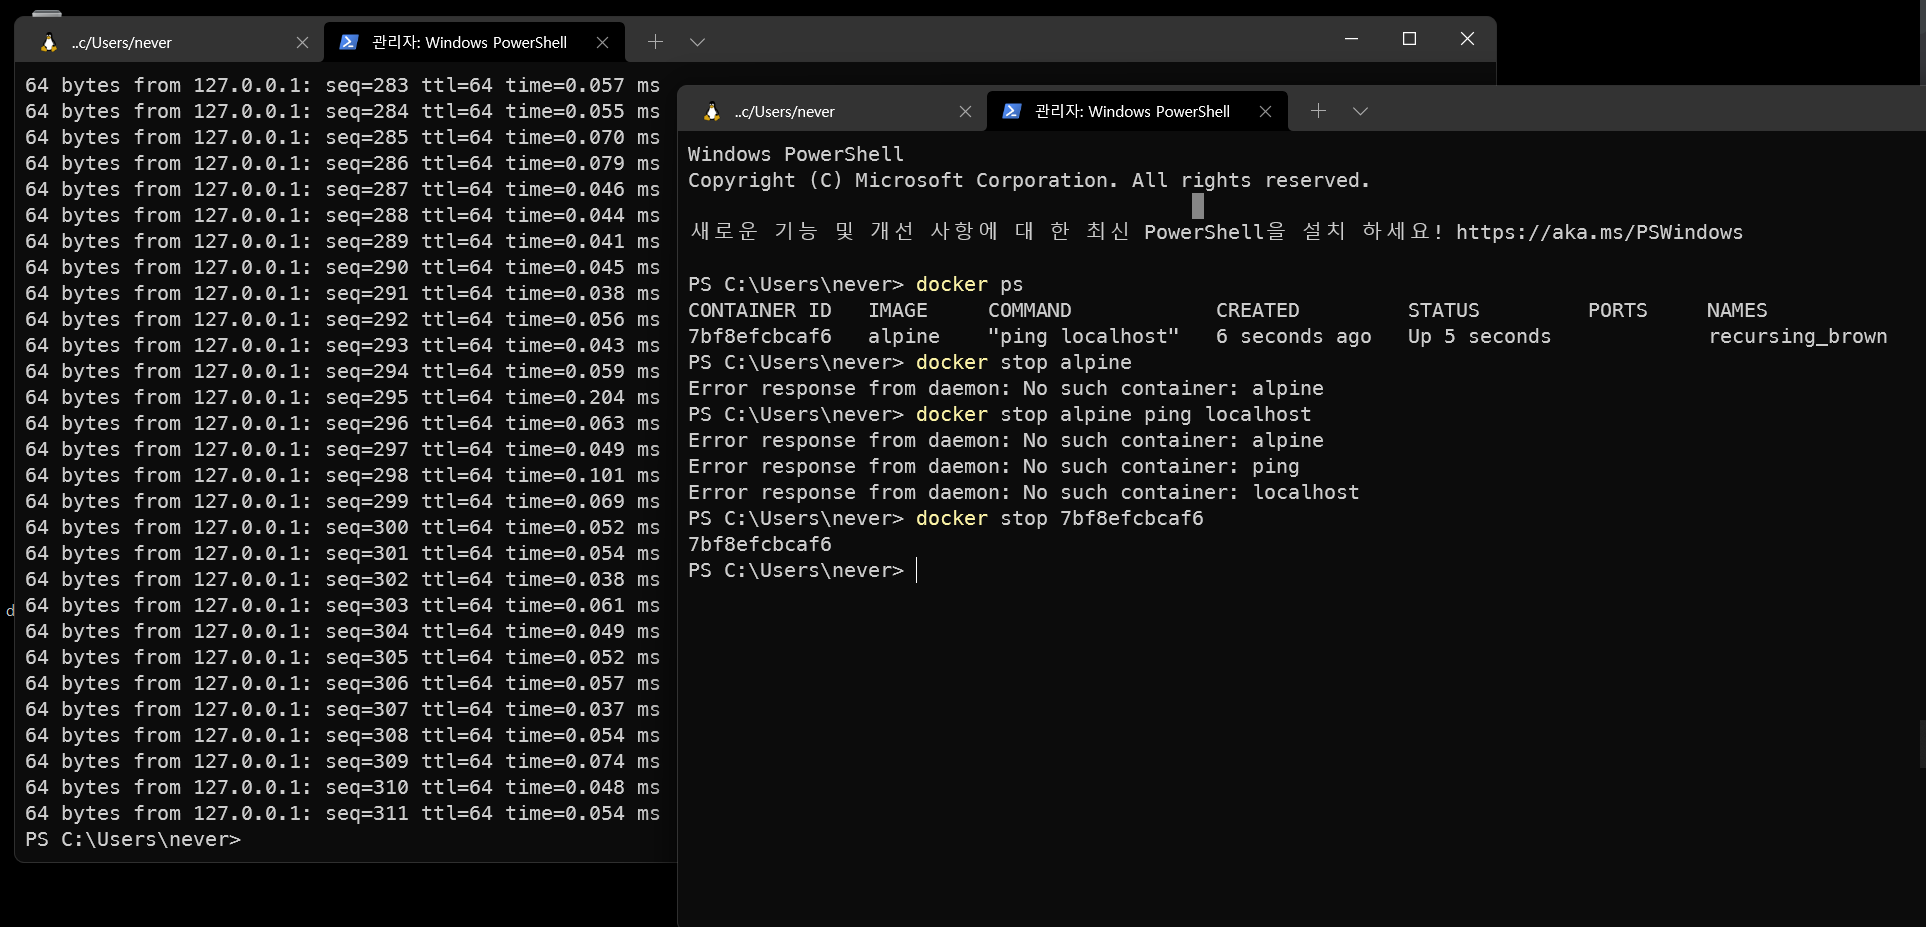The height and width of the screenshot is (927, 1926).
Task: Expand the profile dropdown in front terminal window
Action: pos(1360,111)
